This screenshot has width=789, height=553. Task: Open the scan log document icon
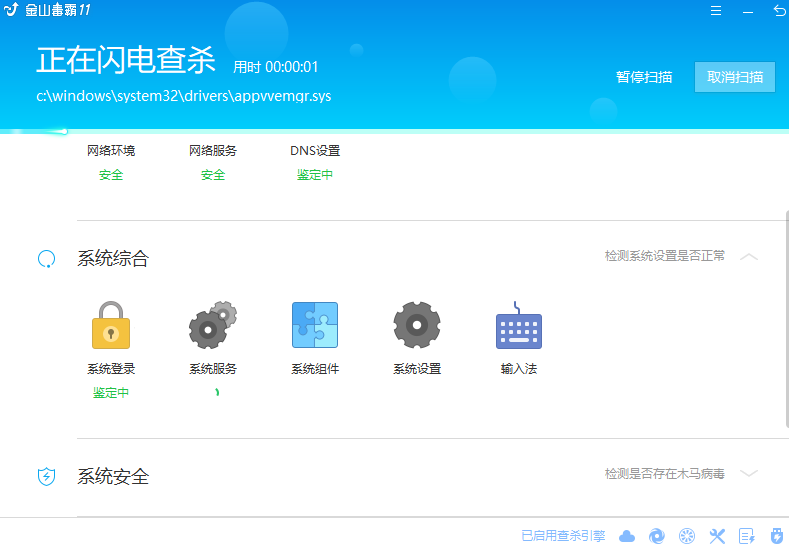746,536
